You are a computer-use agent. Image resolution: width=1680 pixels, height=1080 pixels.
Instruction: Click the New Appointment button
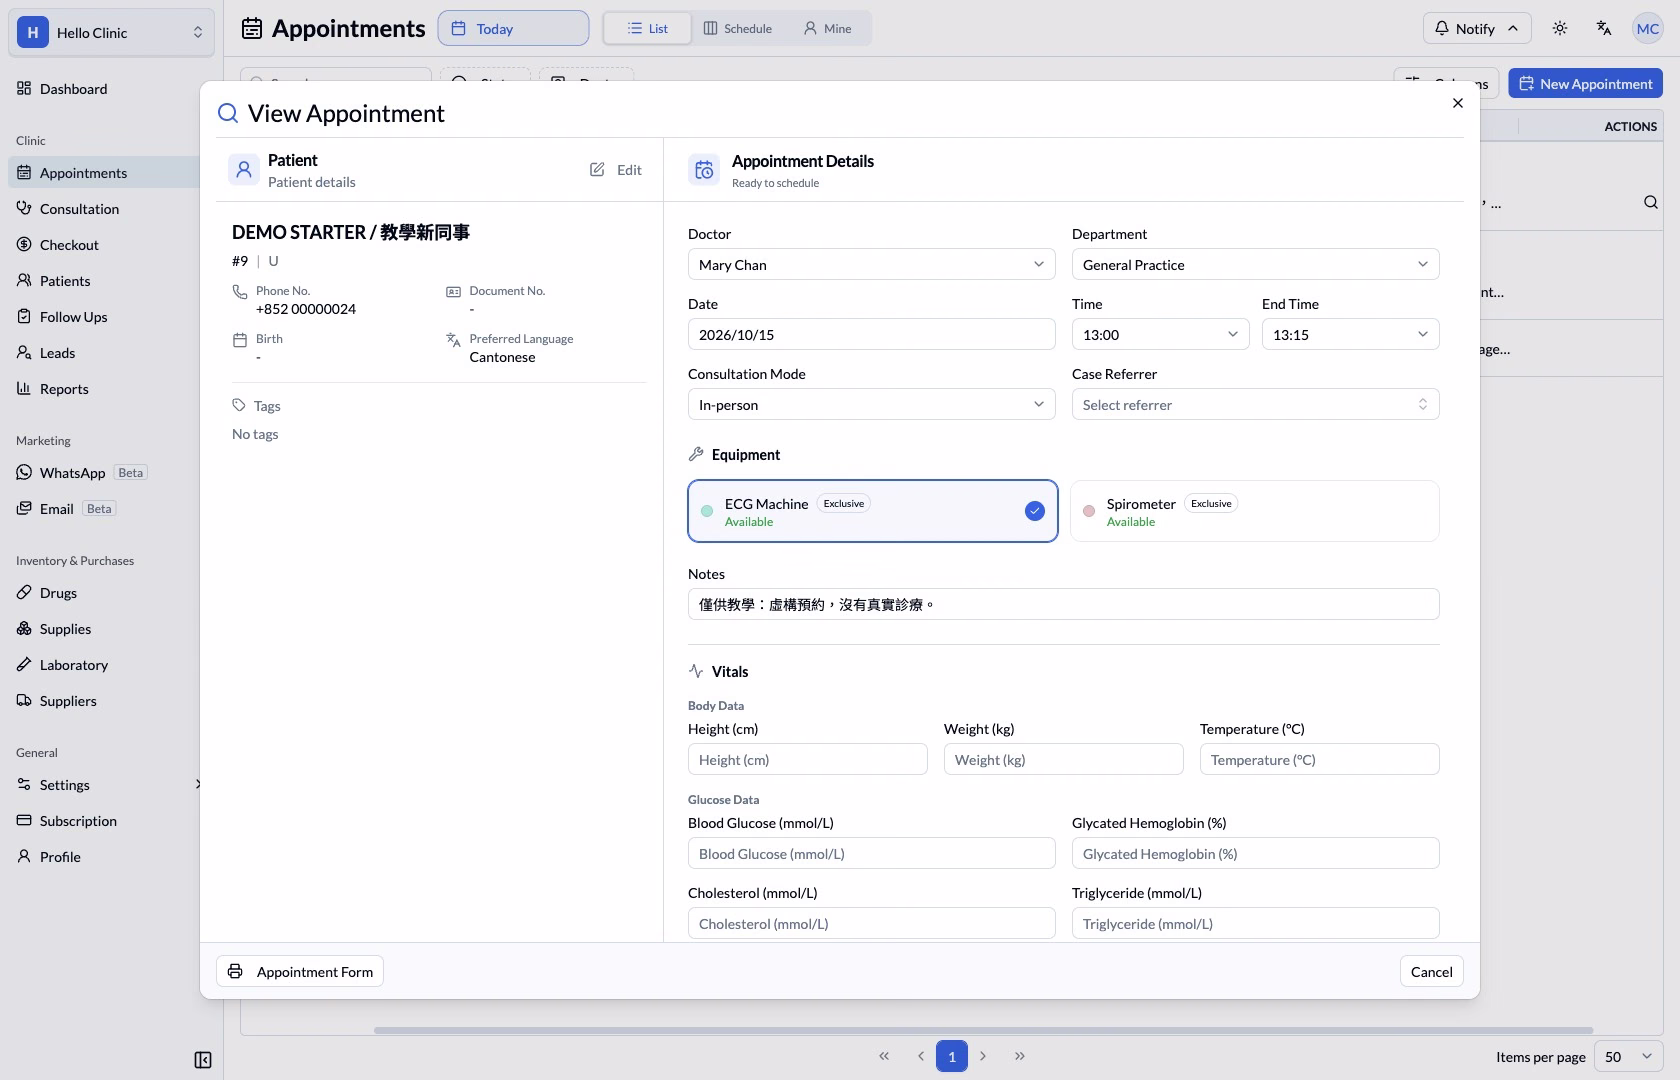click(x=1585, y=84)
